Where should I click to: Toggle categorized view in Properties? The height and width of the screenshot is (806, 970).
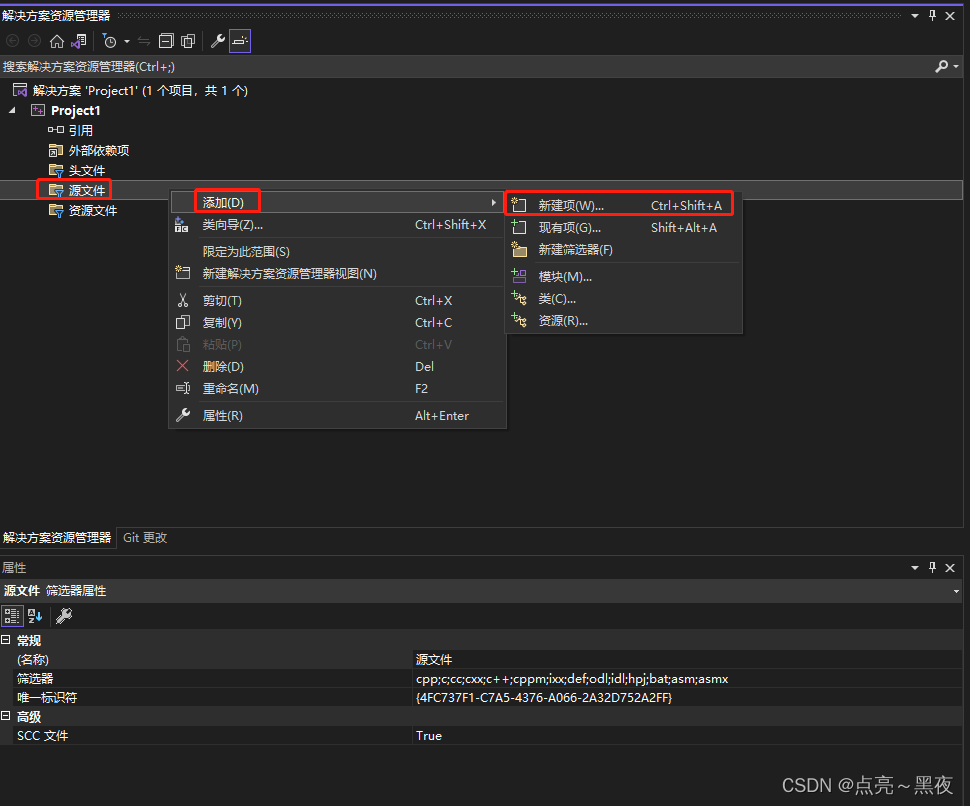12,616
